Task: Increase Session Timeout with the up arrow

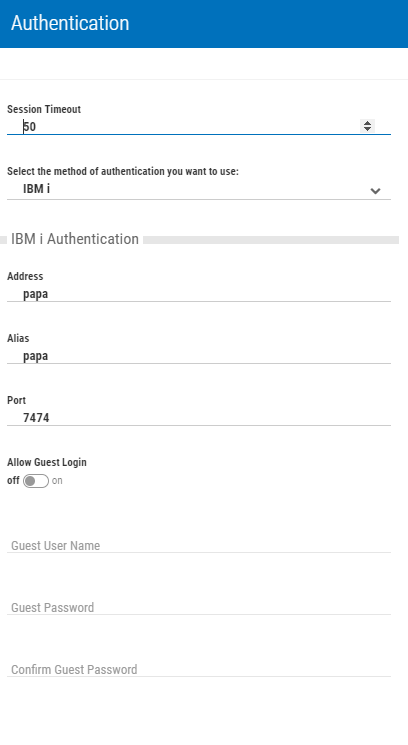Action: pos(367,123)
